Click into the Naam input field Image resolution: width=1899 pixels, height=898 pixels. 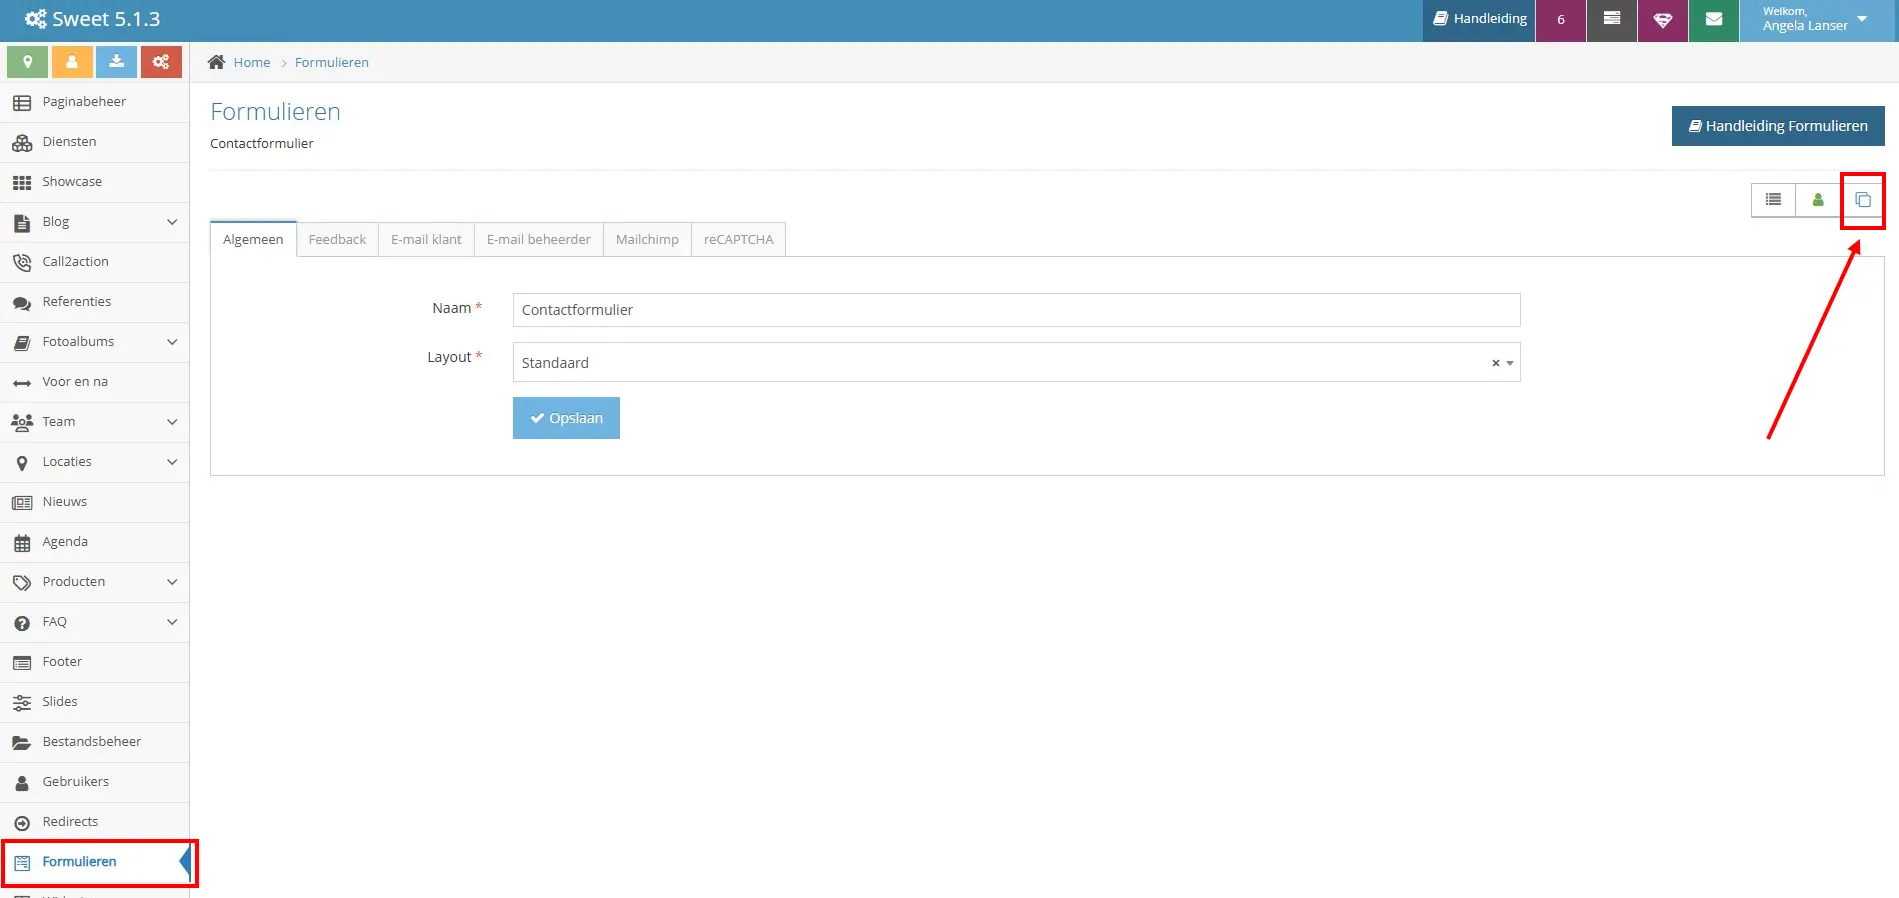pos(1016,310)
